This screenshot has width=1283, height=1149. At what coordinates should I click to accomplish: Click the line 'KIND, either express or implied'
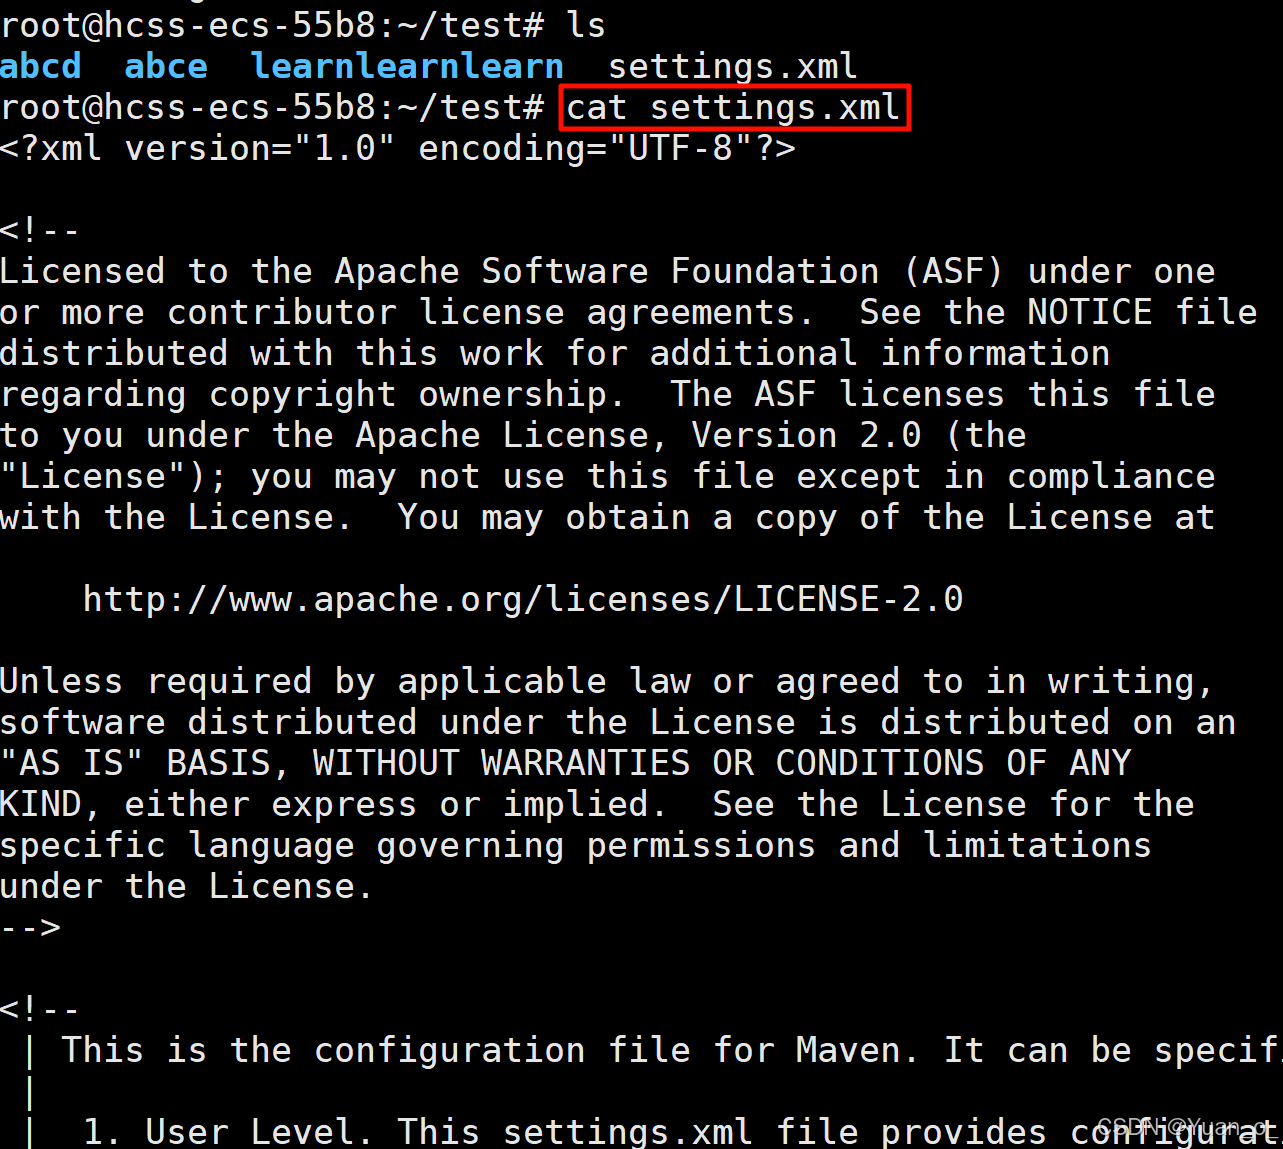[597, 804]
